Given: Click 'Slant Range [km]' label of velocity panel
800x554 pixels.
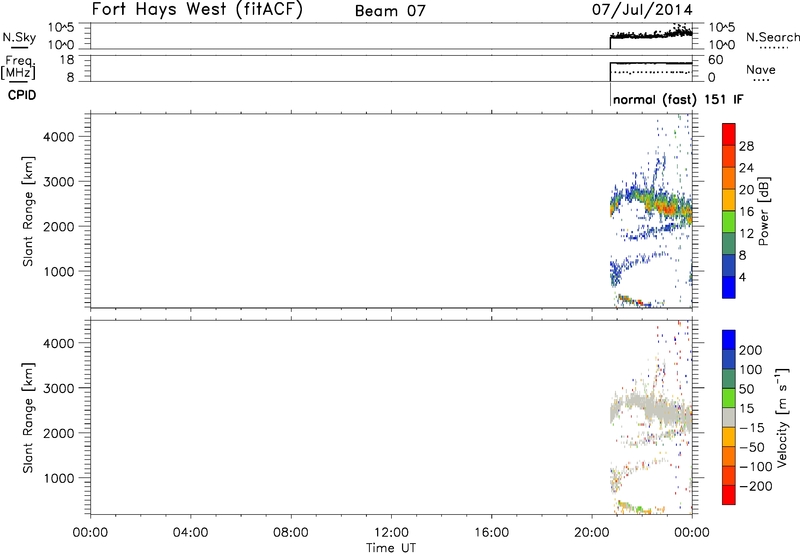Looking at the screenshot, I should tap(28, 418).
